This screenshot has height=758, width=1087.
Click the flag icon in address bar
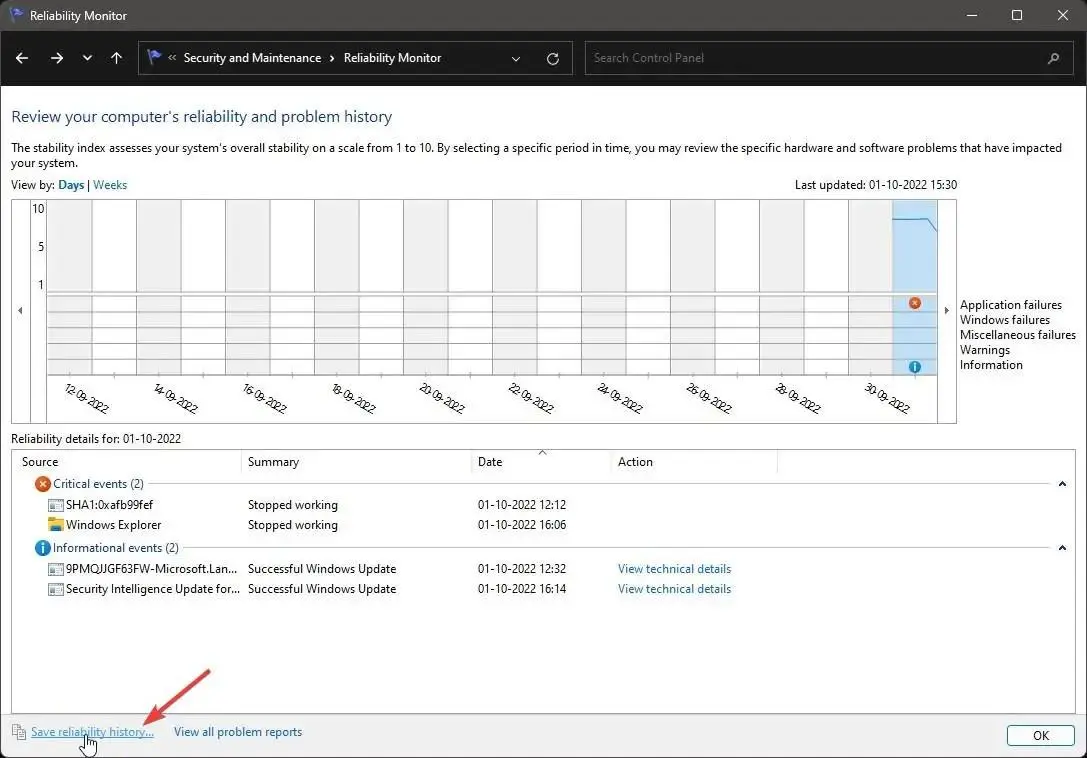point(154,58)
